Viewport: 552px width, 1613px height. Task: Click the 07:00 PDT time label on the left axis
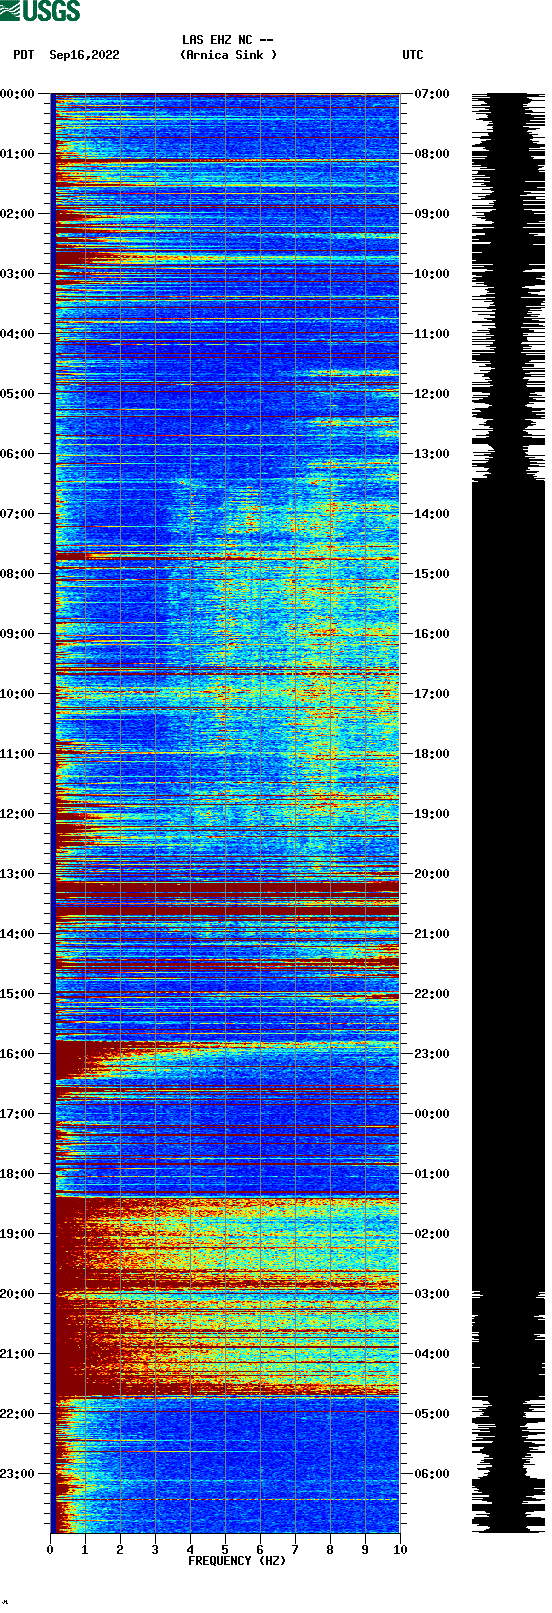(17, 514)
